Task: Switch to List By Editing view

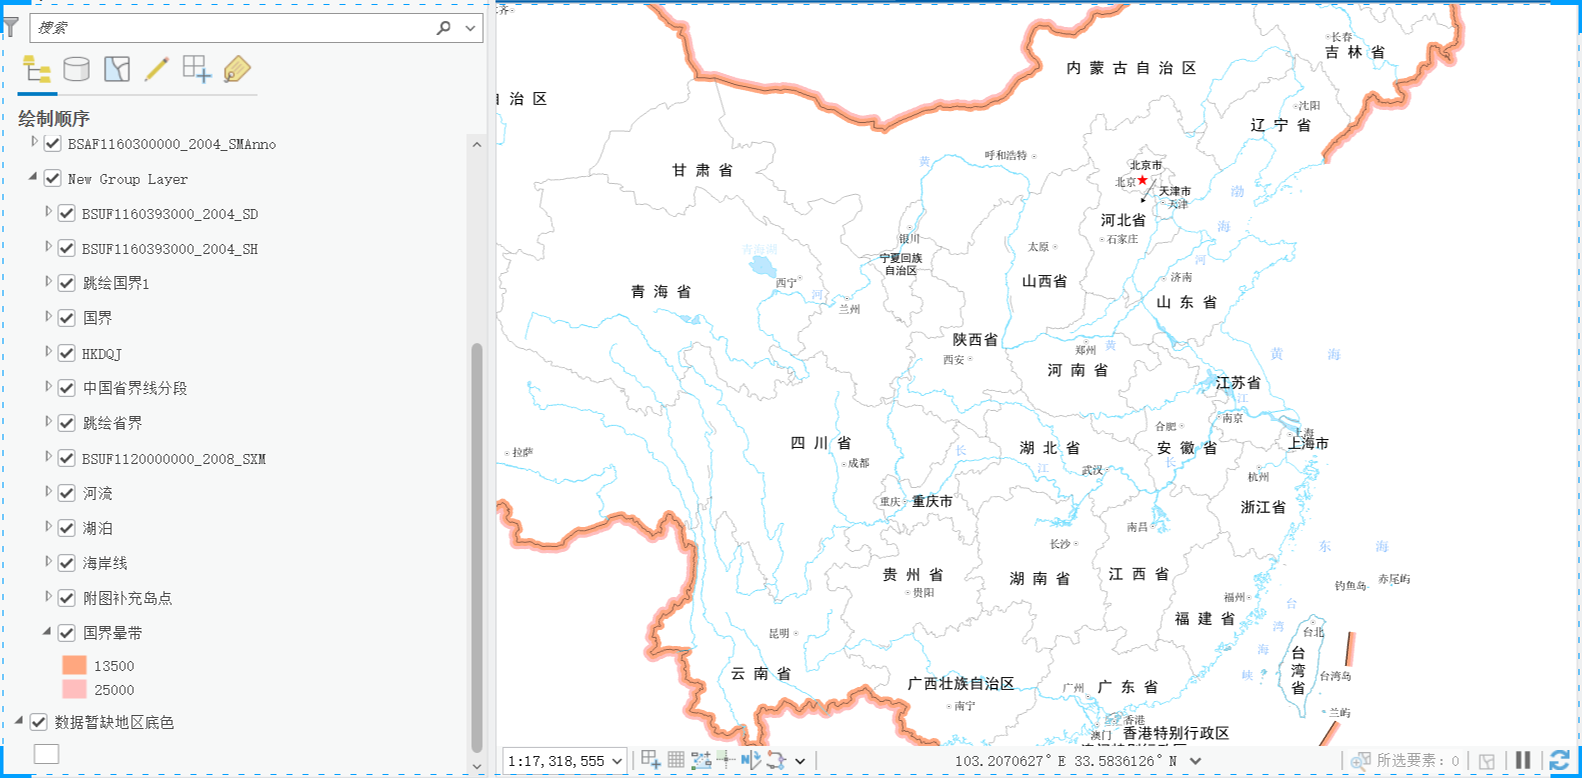Action: pyautogui.click(x=157, y=69)
